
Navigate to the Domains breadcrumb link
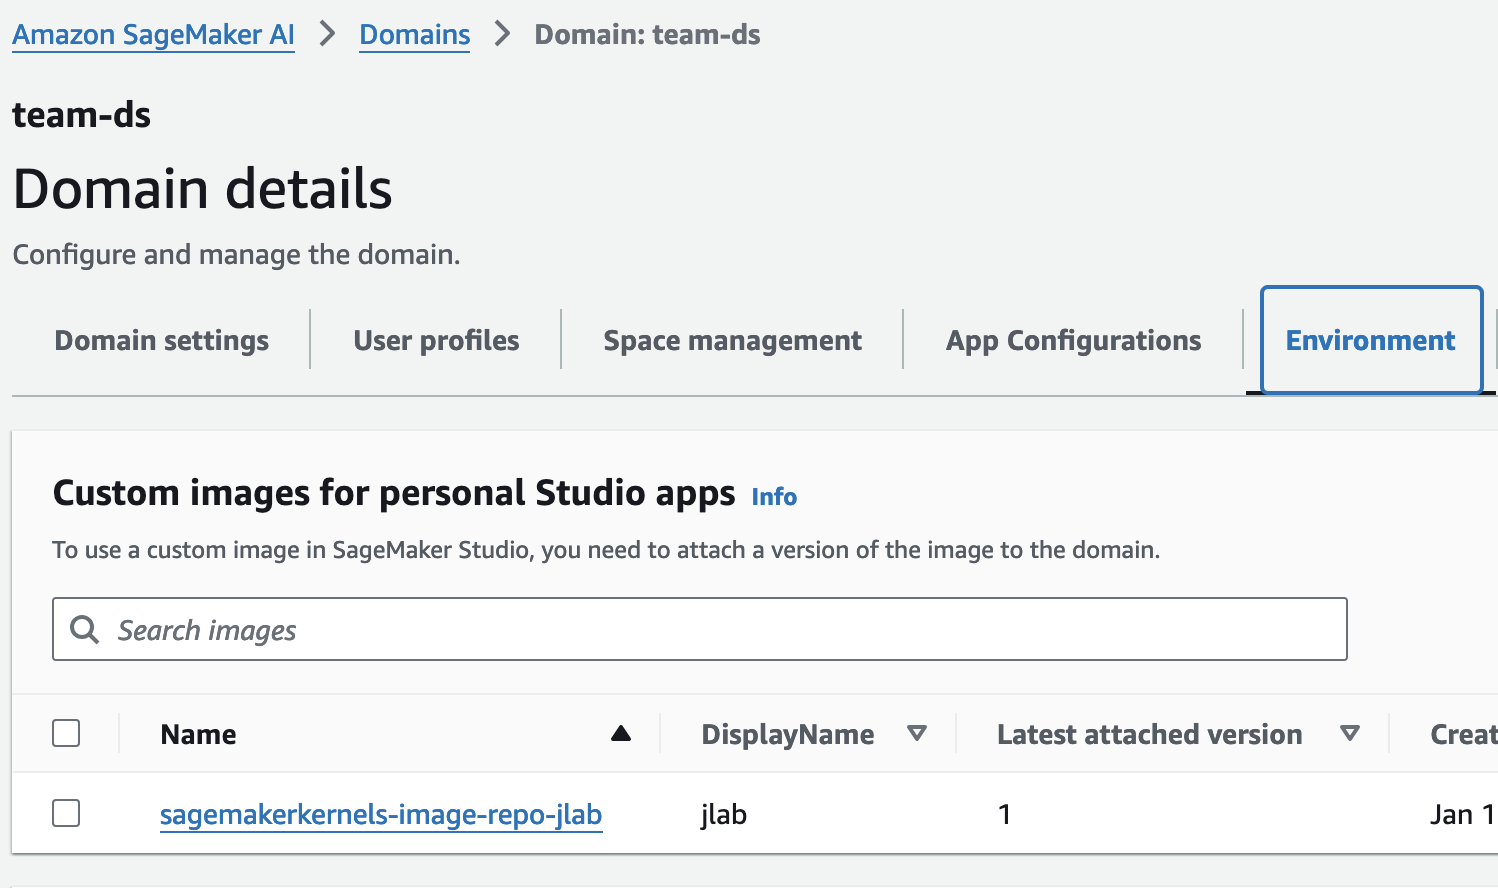[414, 35]
